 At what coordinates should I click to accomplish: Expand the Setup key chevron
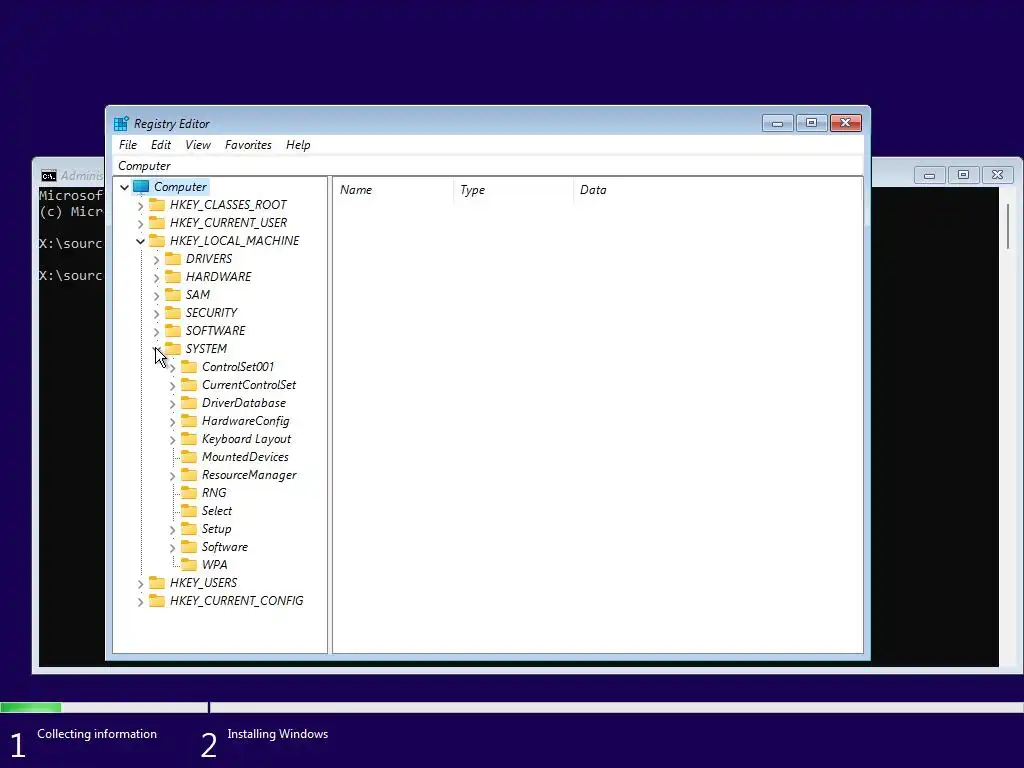172,530
